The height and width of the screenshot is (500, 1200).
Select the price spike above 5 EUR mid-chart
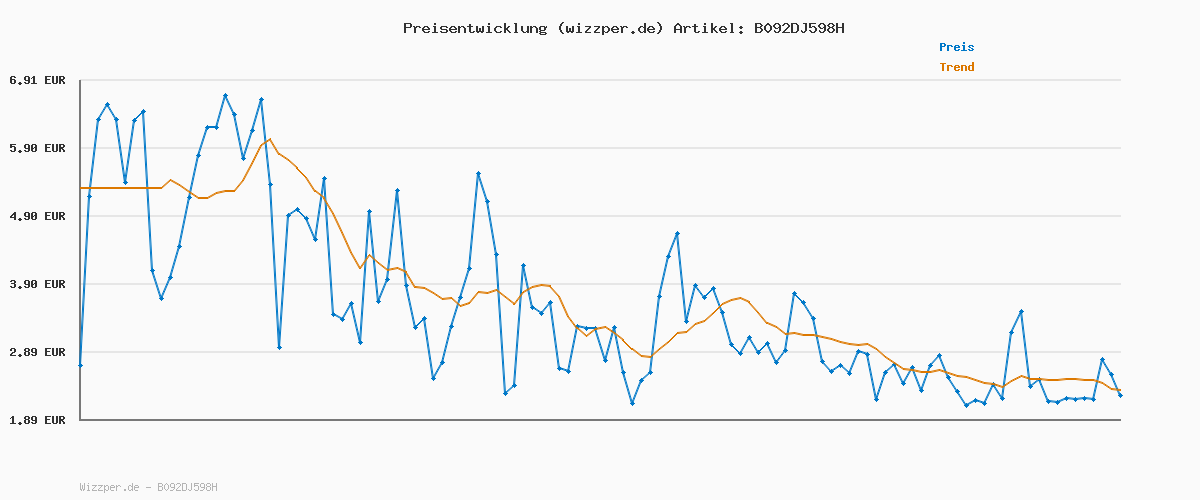(478, 173)
